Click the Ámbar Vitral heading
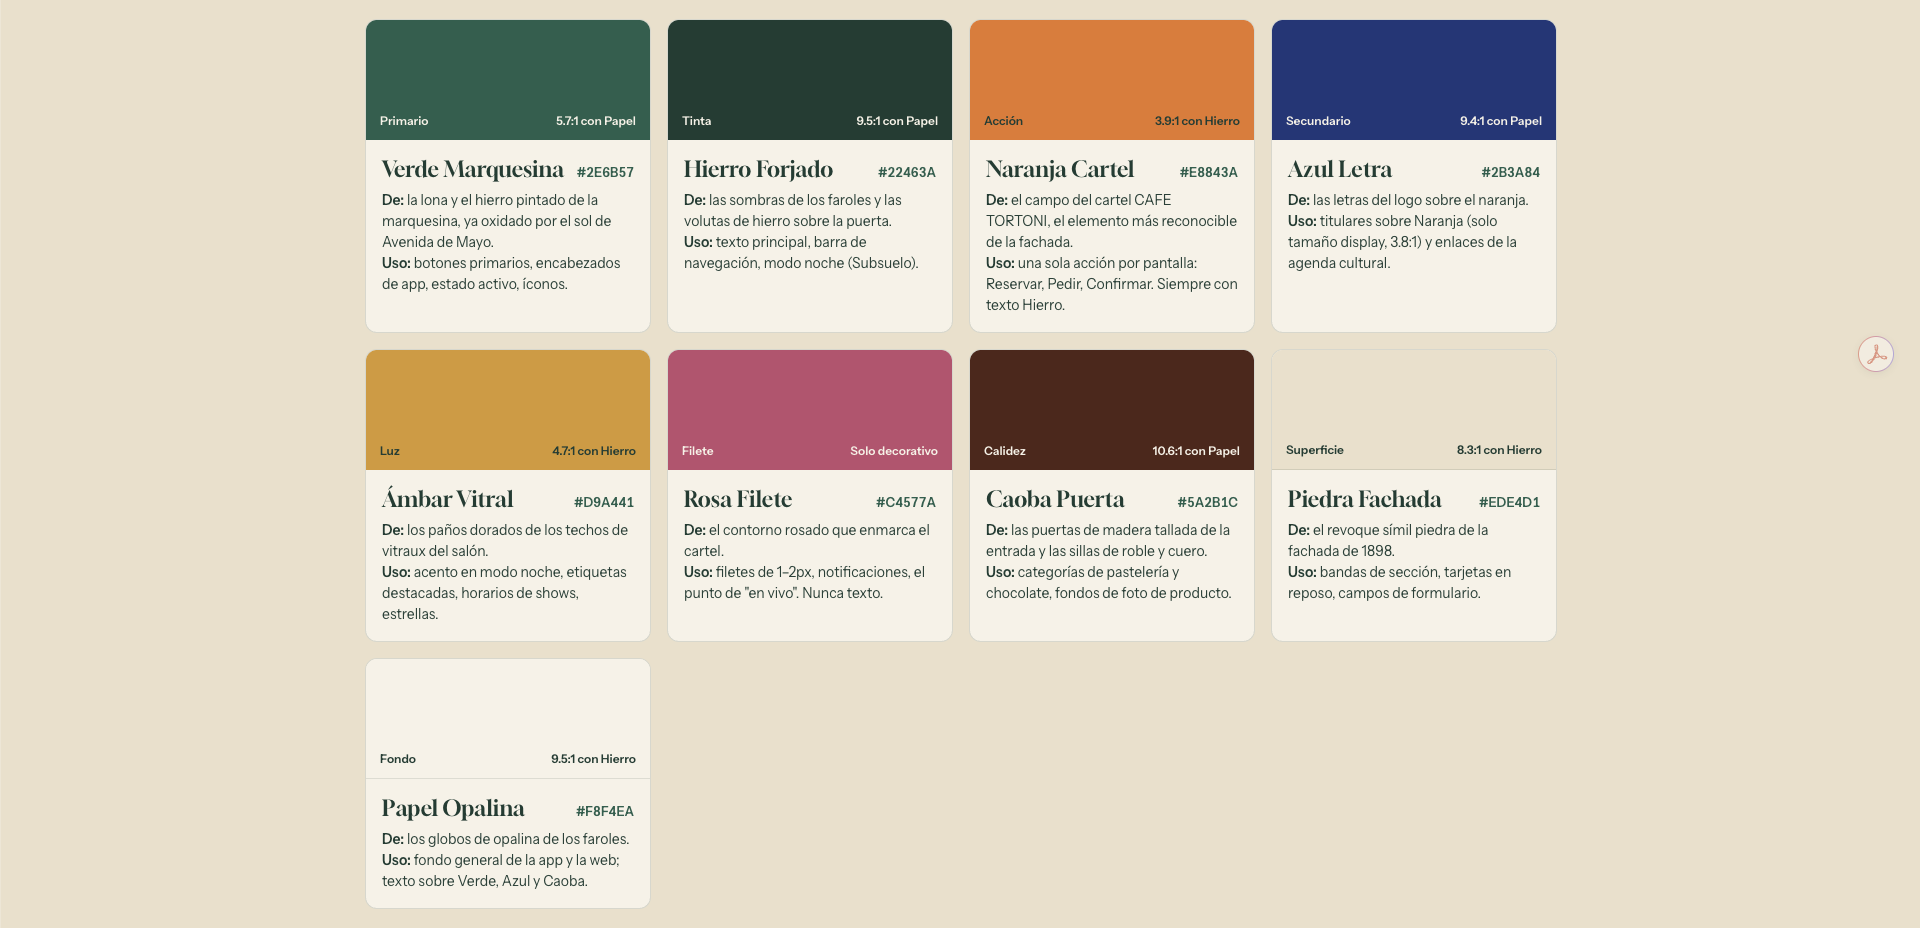 [448, 498]
